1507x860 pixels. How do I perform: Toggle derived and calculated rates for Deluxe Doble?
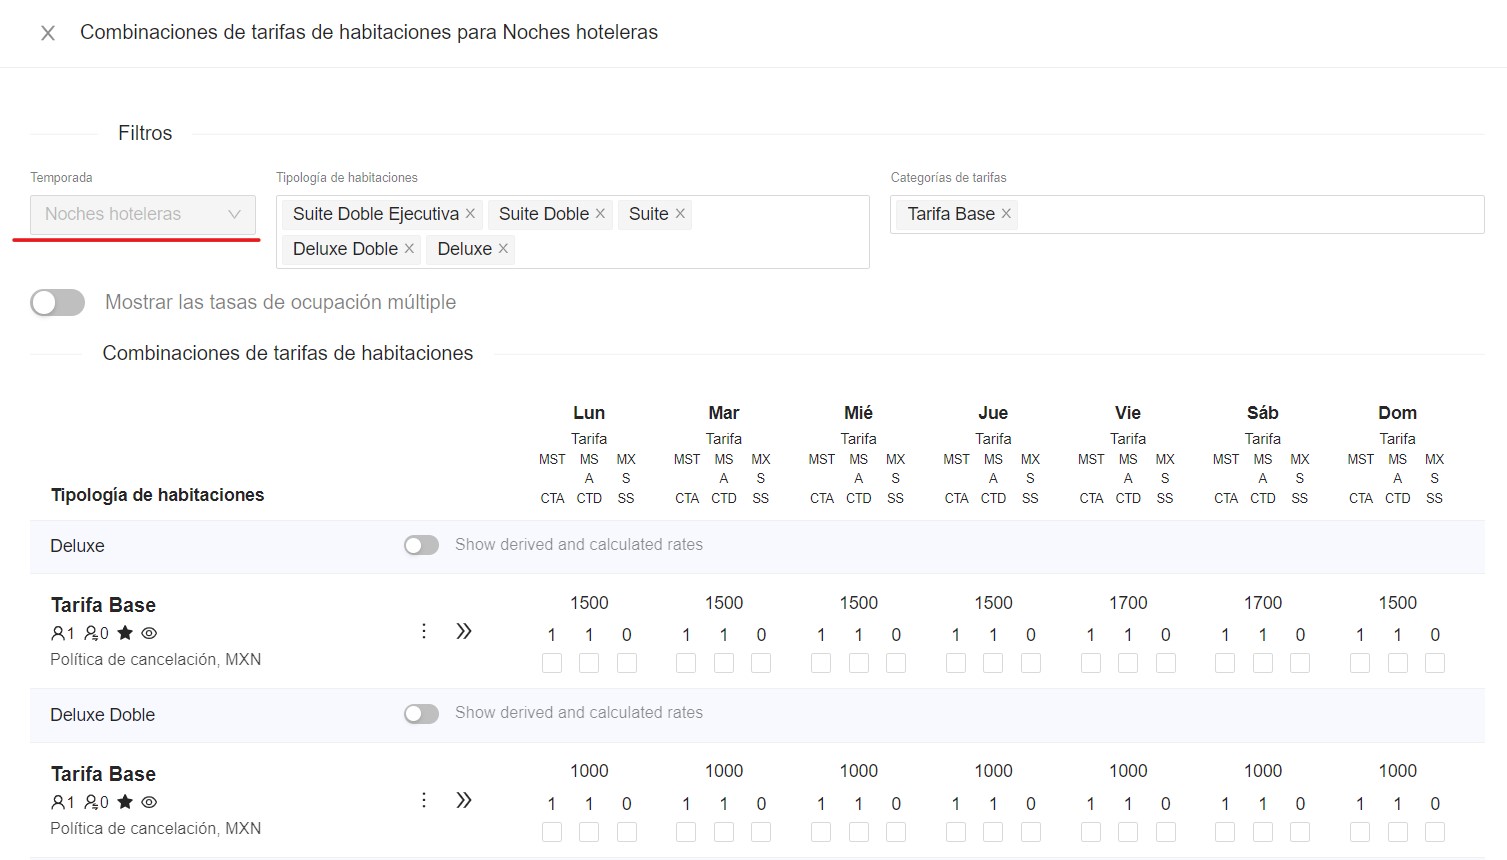click(421, 713)
